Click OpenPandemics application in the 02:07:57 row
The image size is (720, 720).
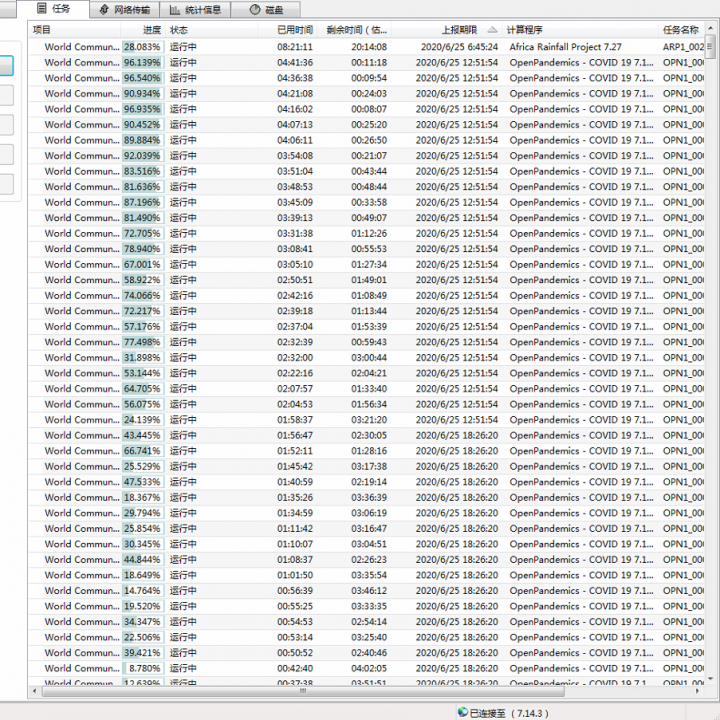pos(581,389)
